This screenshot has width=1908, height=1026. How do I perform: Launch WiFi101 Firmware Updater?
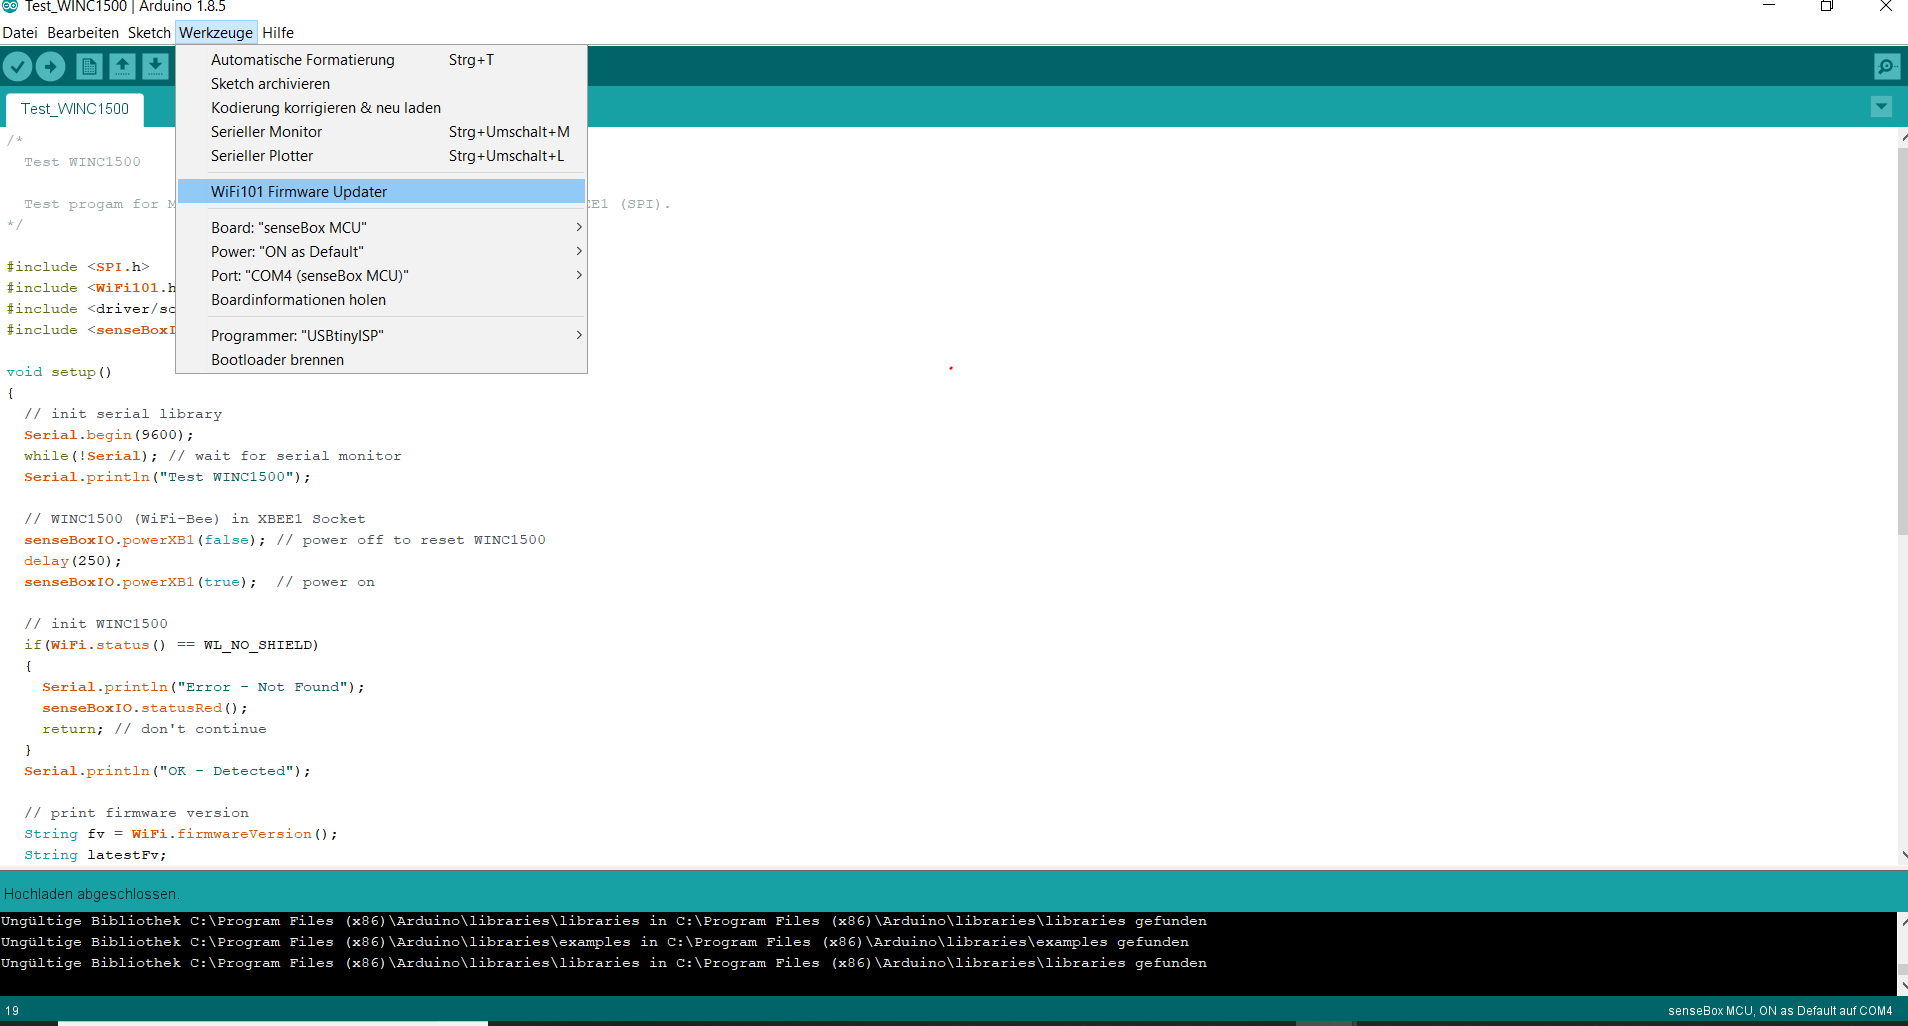381,192
